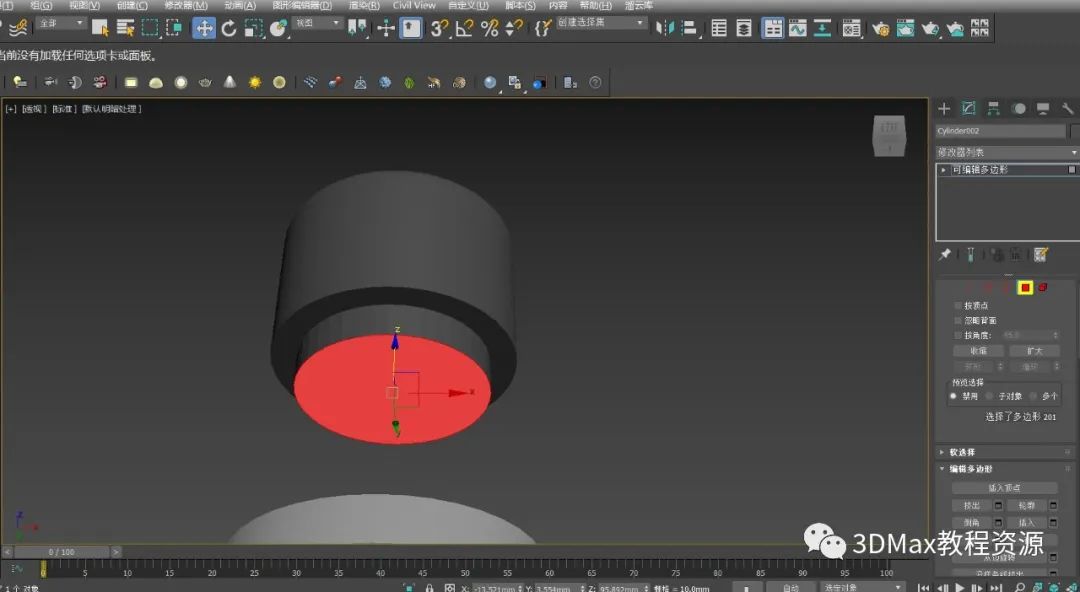
Task: Activate the Rotate tool
Action: [229, 28]
